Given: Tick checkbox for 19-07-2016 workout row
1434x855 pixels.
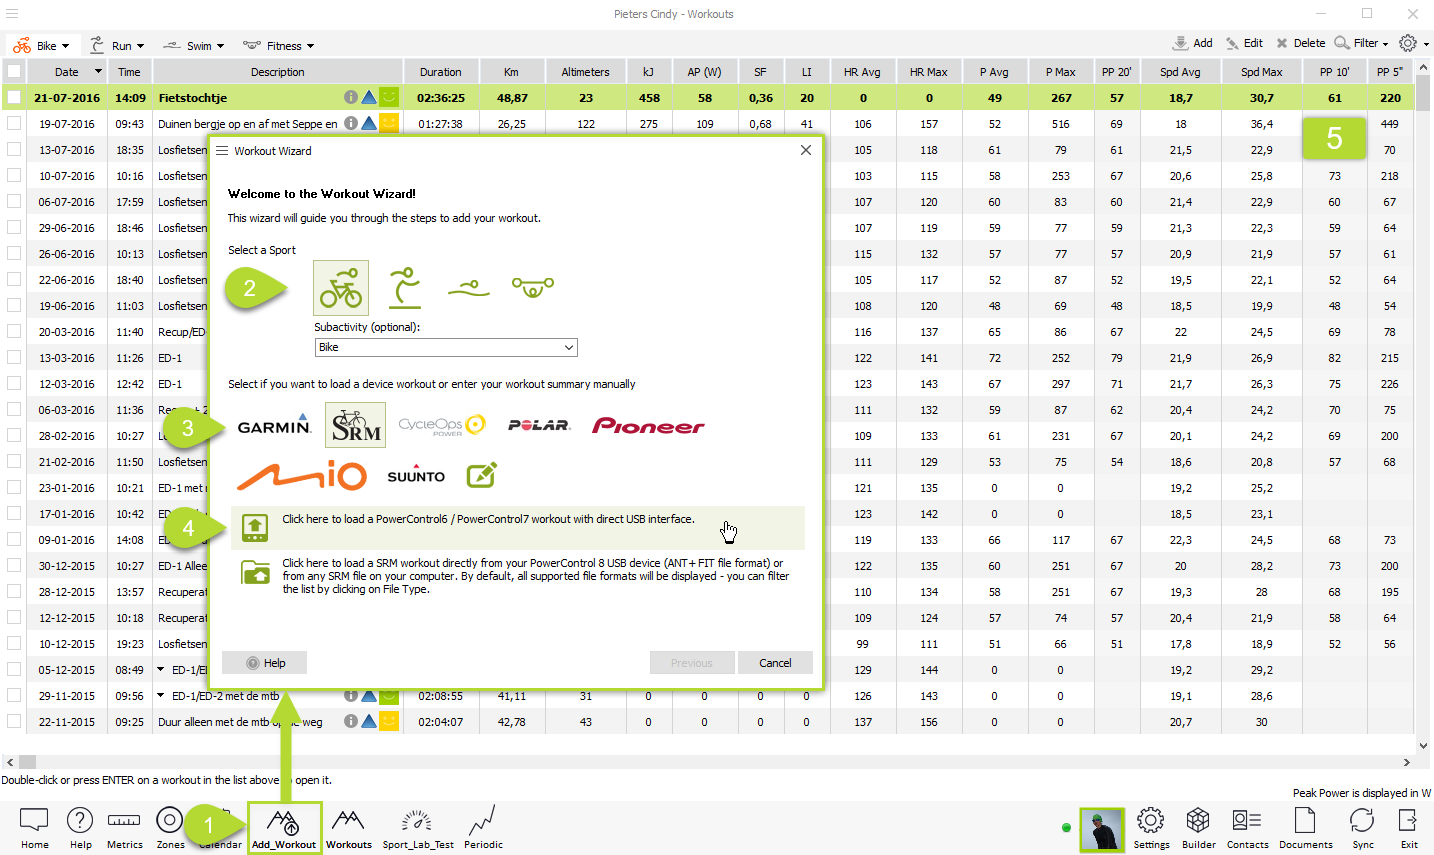Looking at the screenshot, I should pyautogui.click(x=14, y=124).
